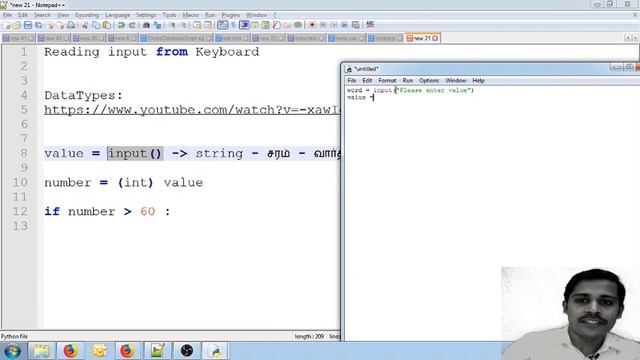Save the current document via toolbar
The height and width of the screenshot is (360, 640).
pos(28,25)
